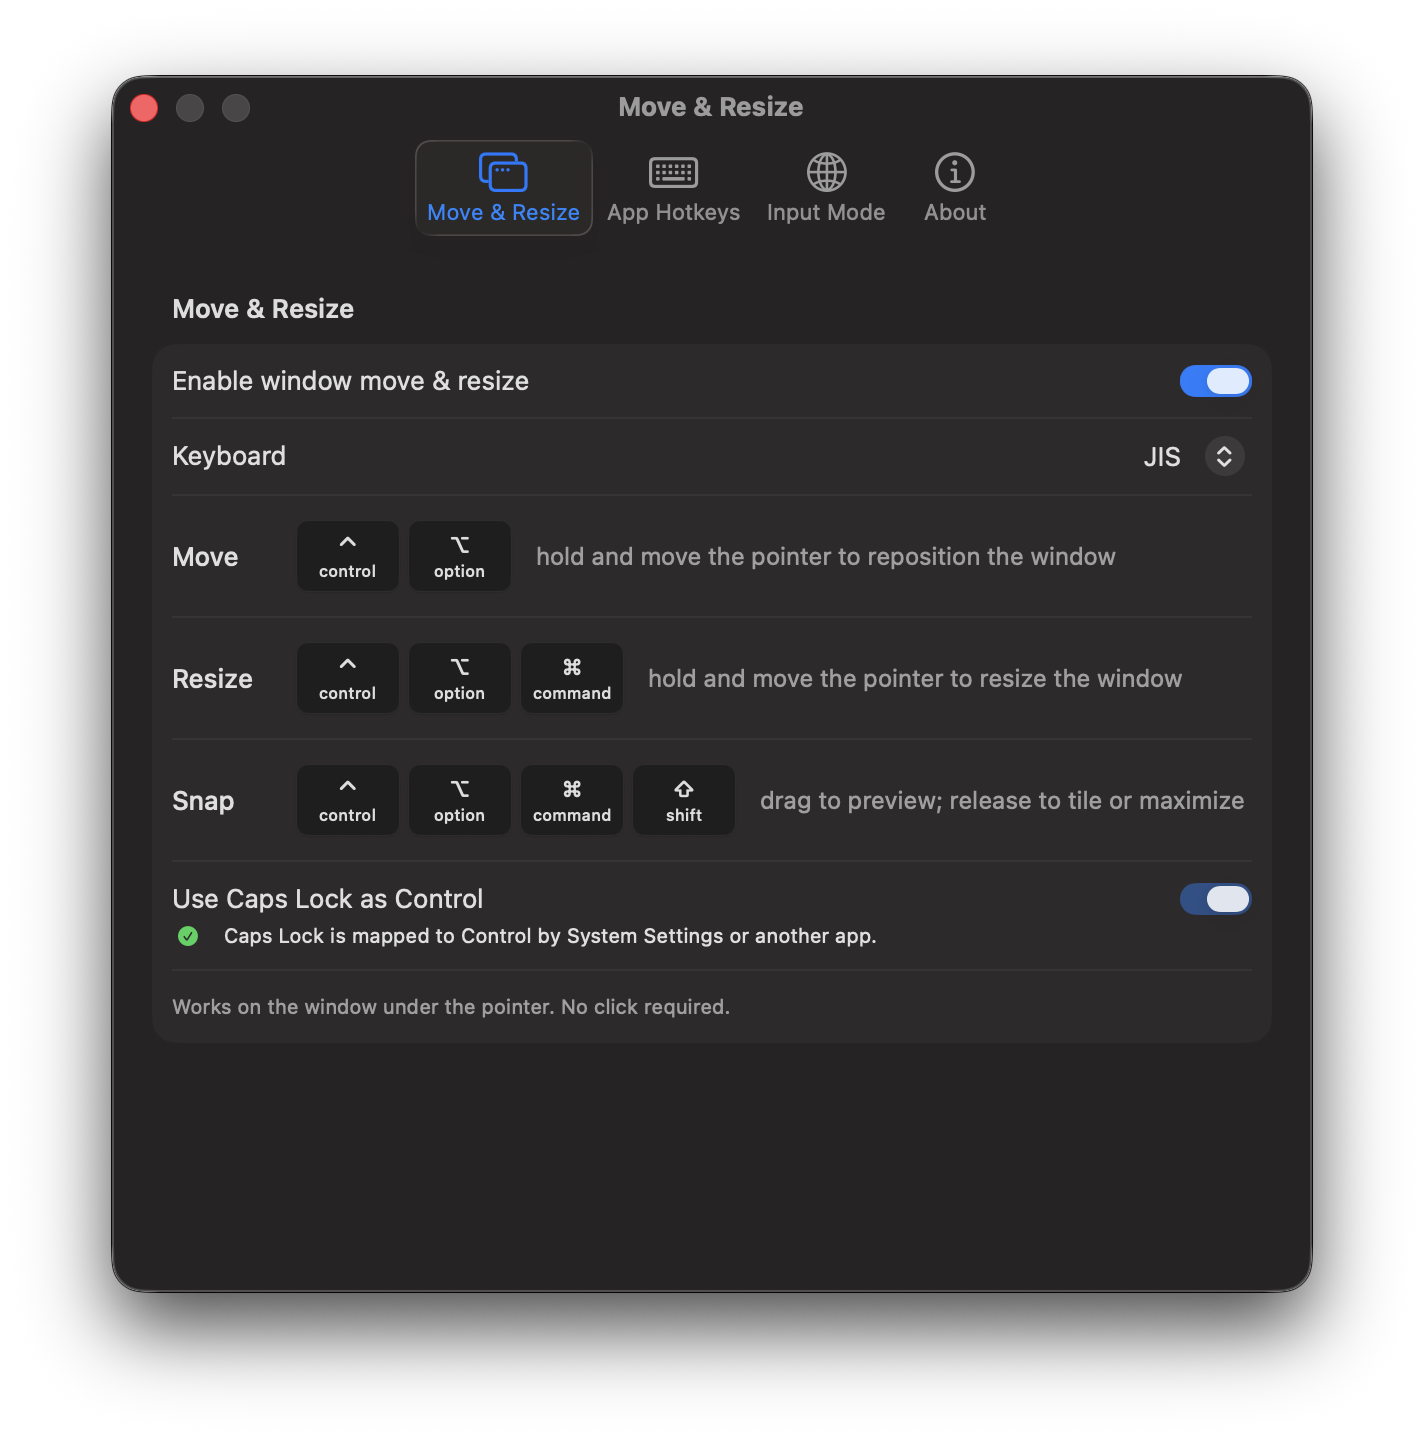Toggle option key in Snap row
This screenshot has height=1440, width=1424.
(460, 800)
